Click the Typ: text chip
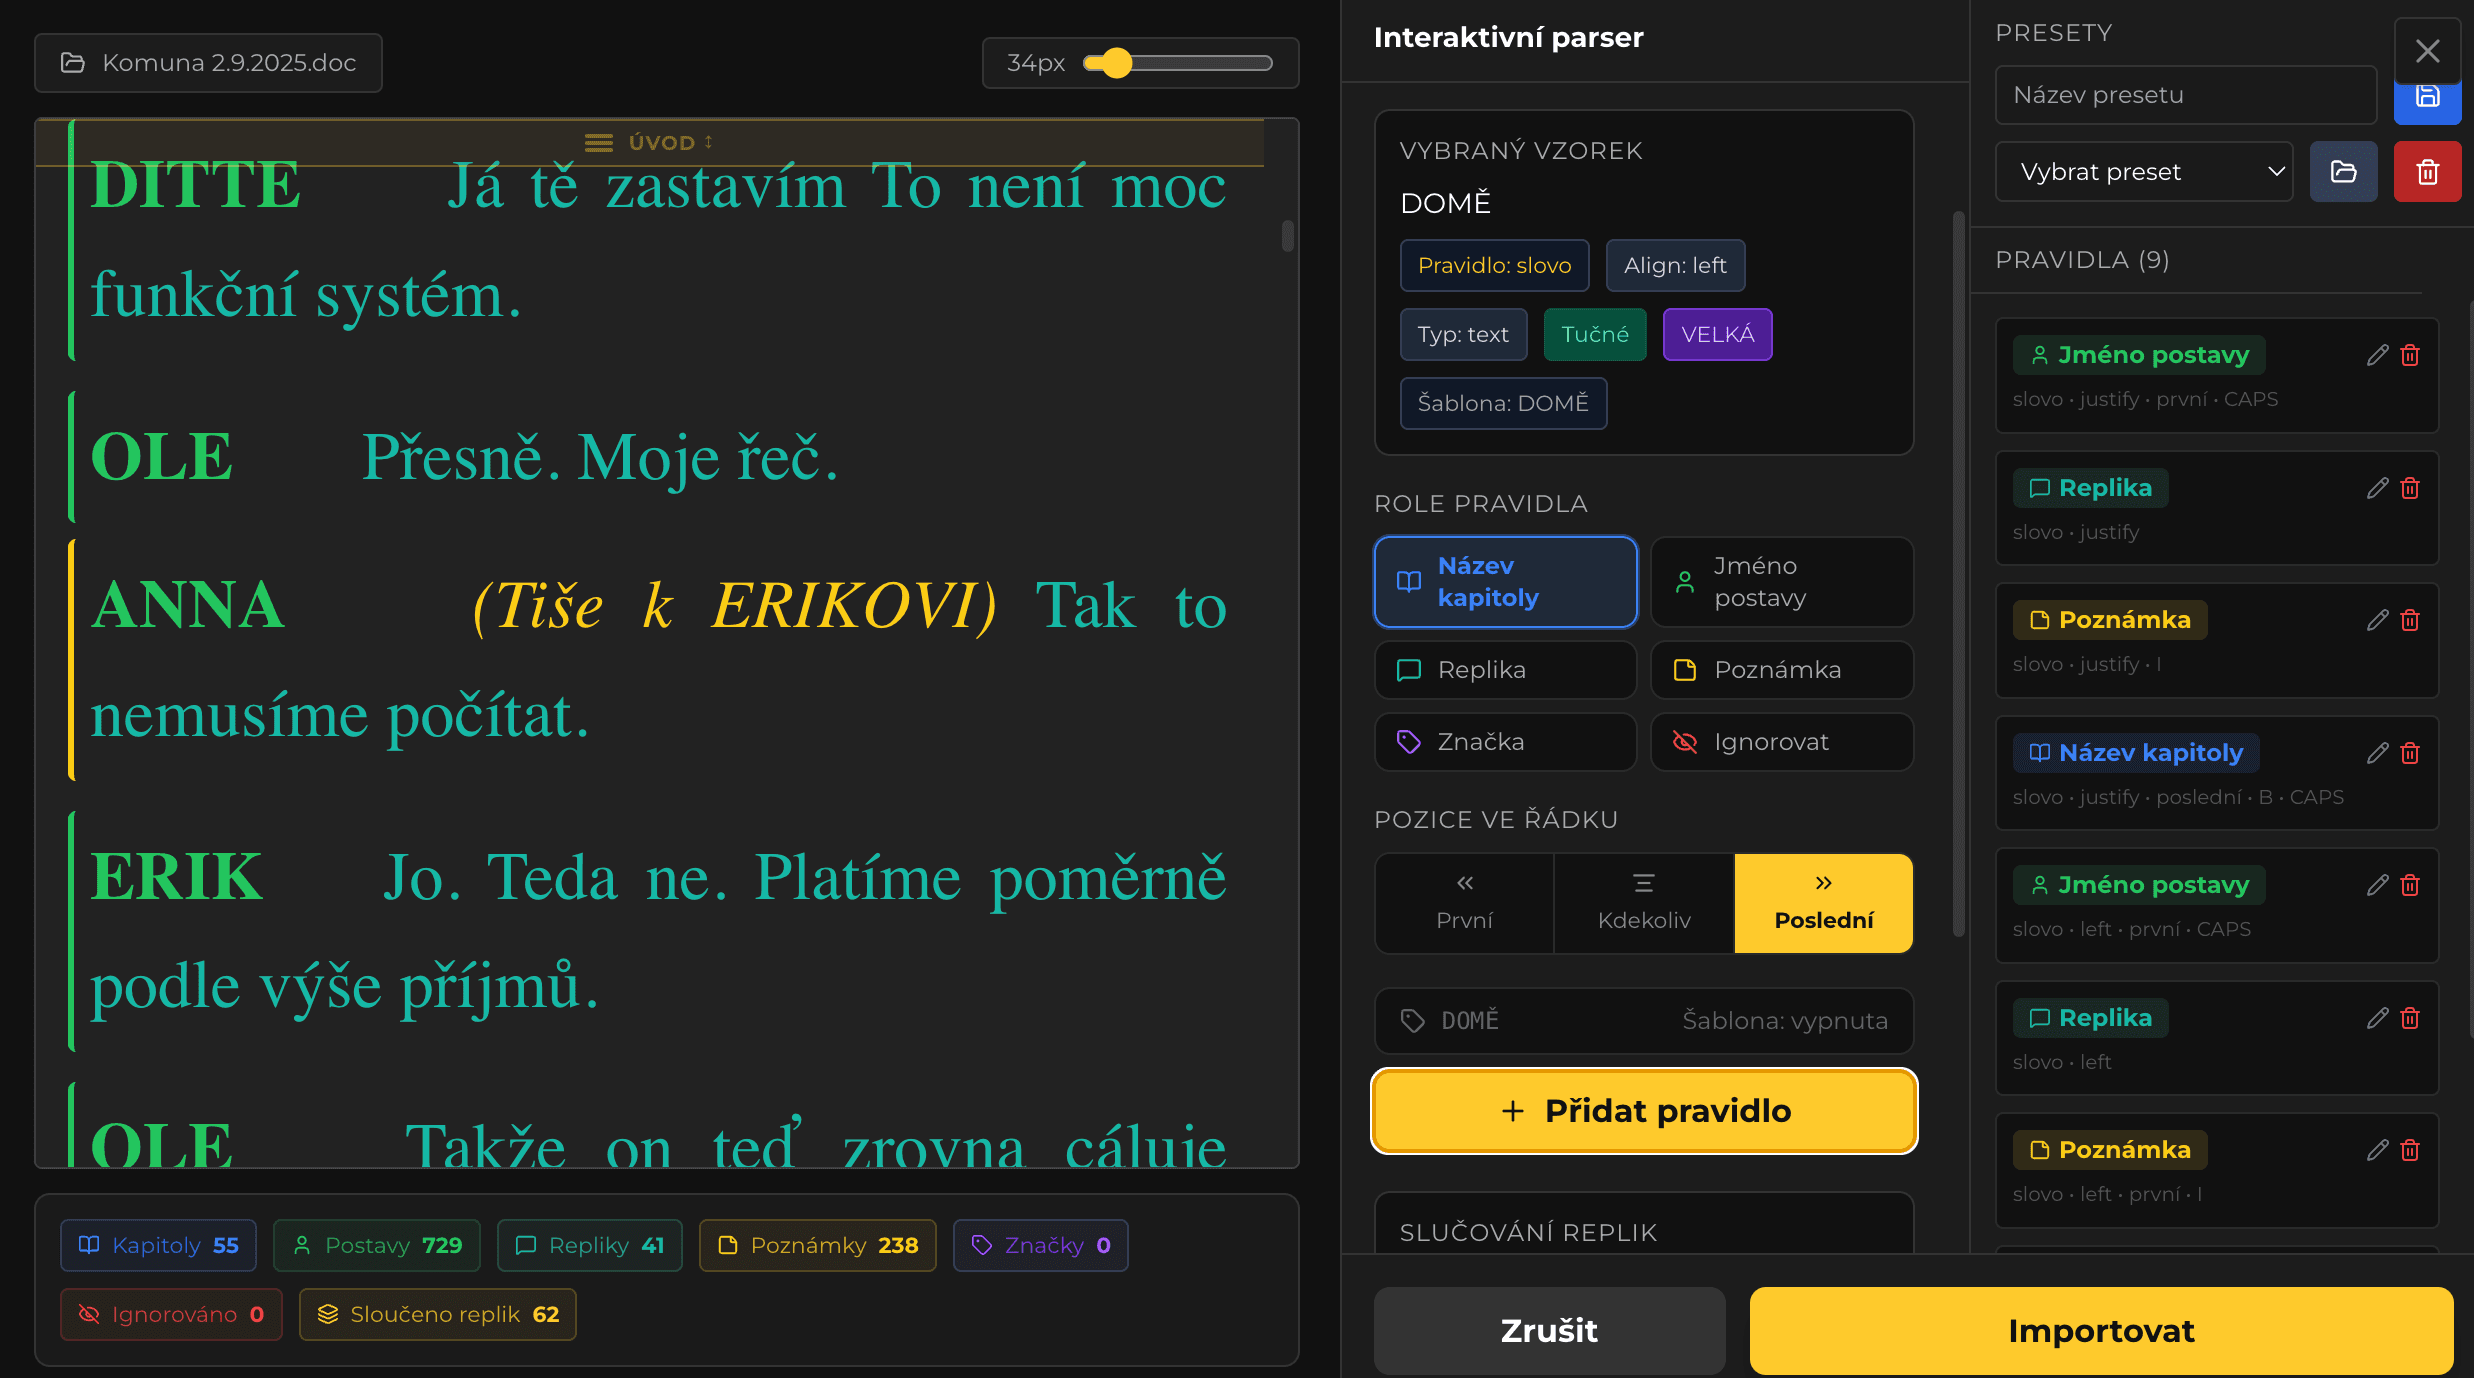This screenshot has width=2474, height=1378. (1463, 335)
